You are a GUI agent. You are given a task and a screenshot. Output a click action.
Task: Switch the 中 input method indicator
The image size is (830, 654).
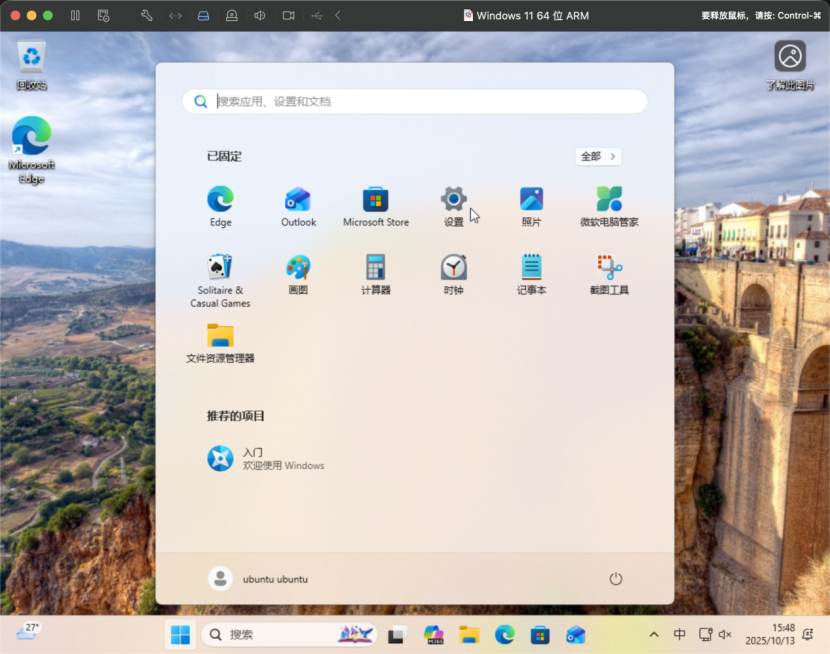tap(679, 634)
